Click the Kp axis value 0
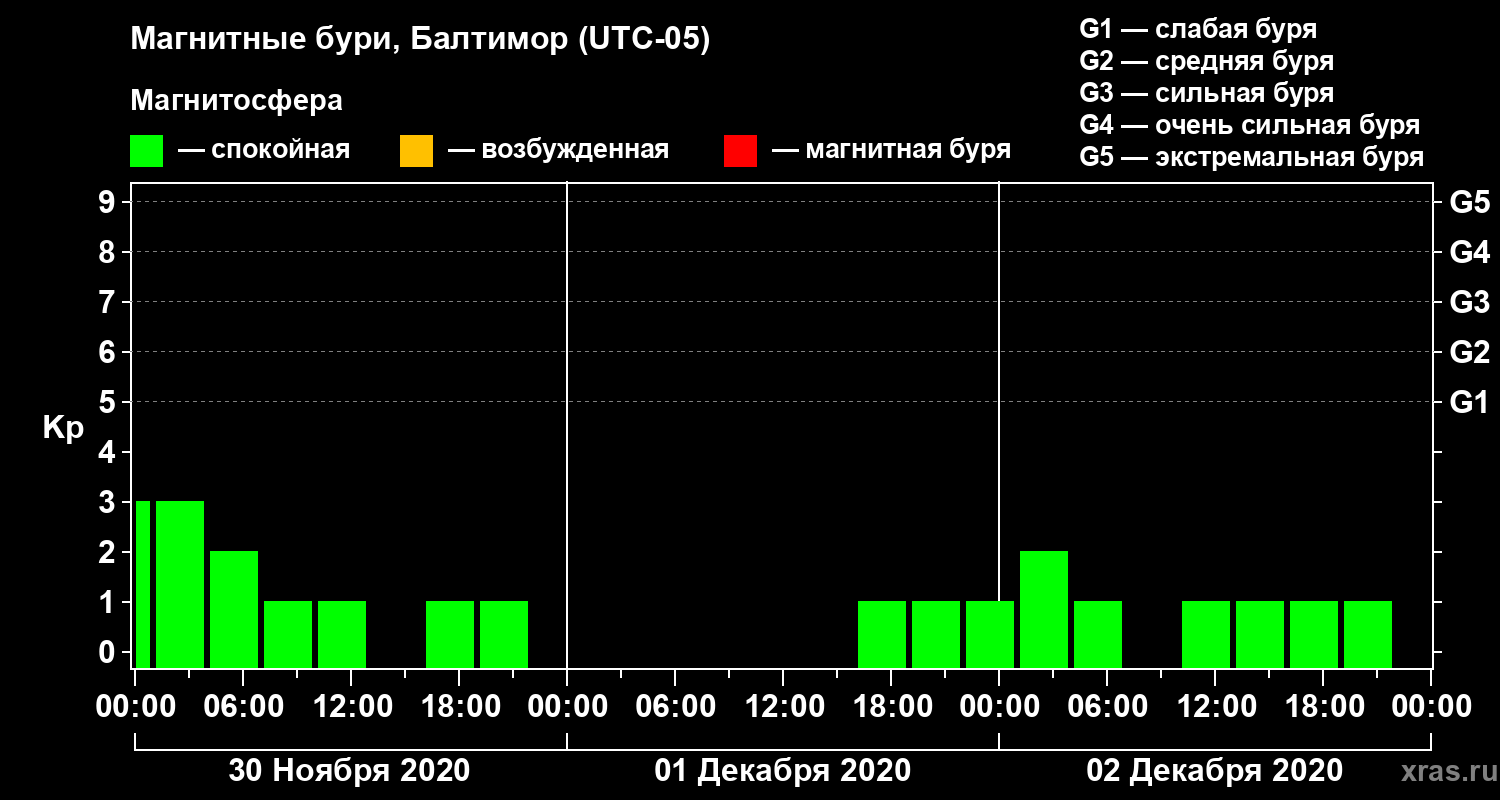The height and width of the screenshot is (800, 1500). pos(109,653)
